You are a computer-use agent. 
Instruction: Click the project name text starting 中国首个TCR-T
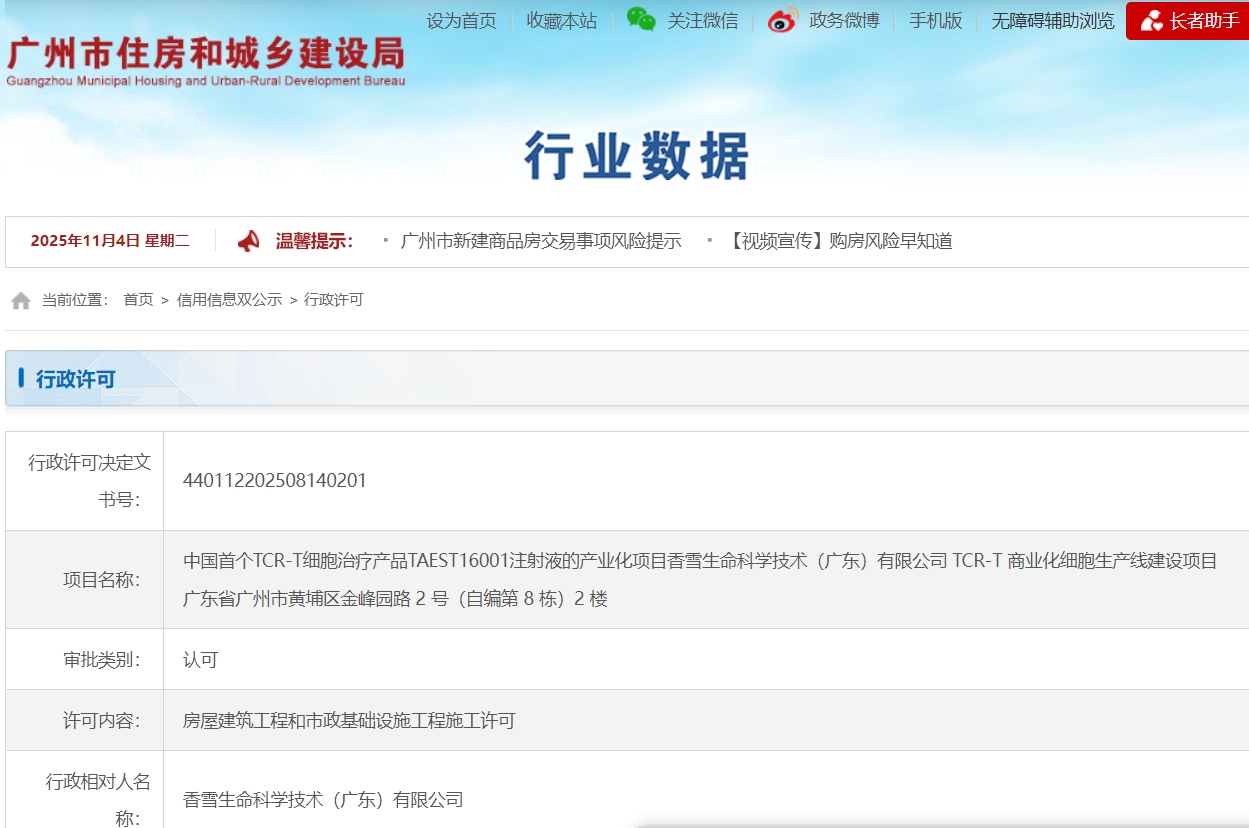coord(700,580)
